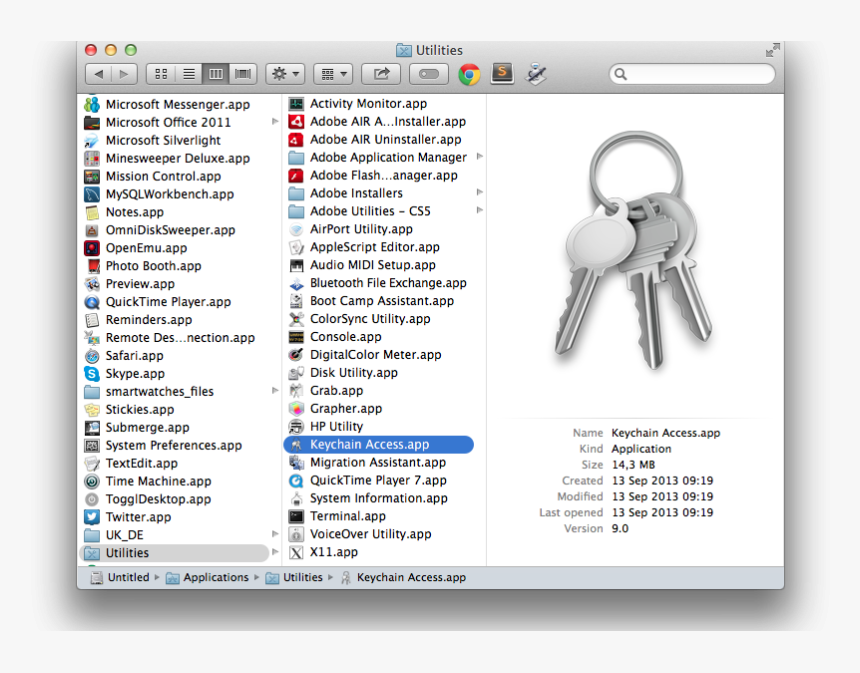Go to Applications in the path bar
Viewport: 860px width, 673px height.
coord(208,578)
